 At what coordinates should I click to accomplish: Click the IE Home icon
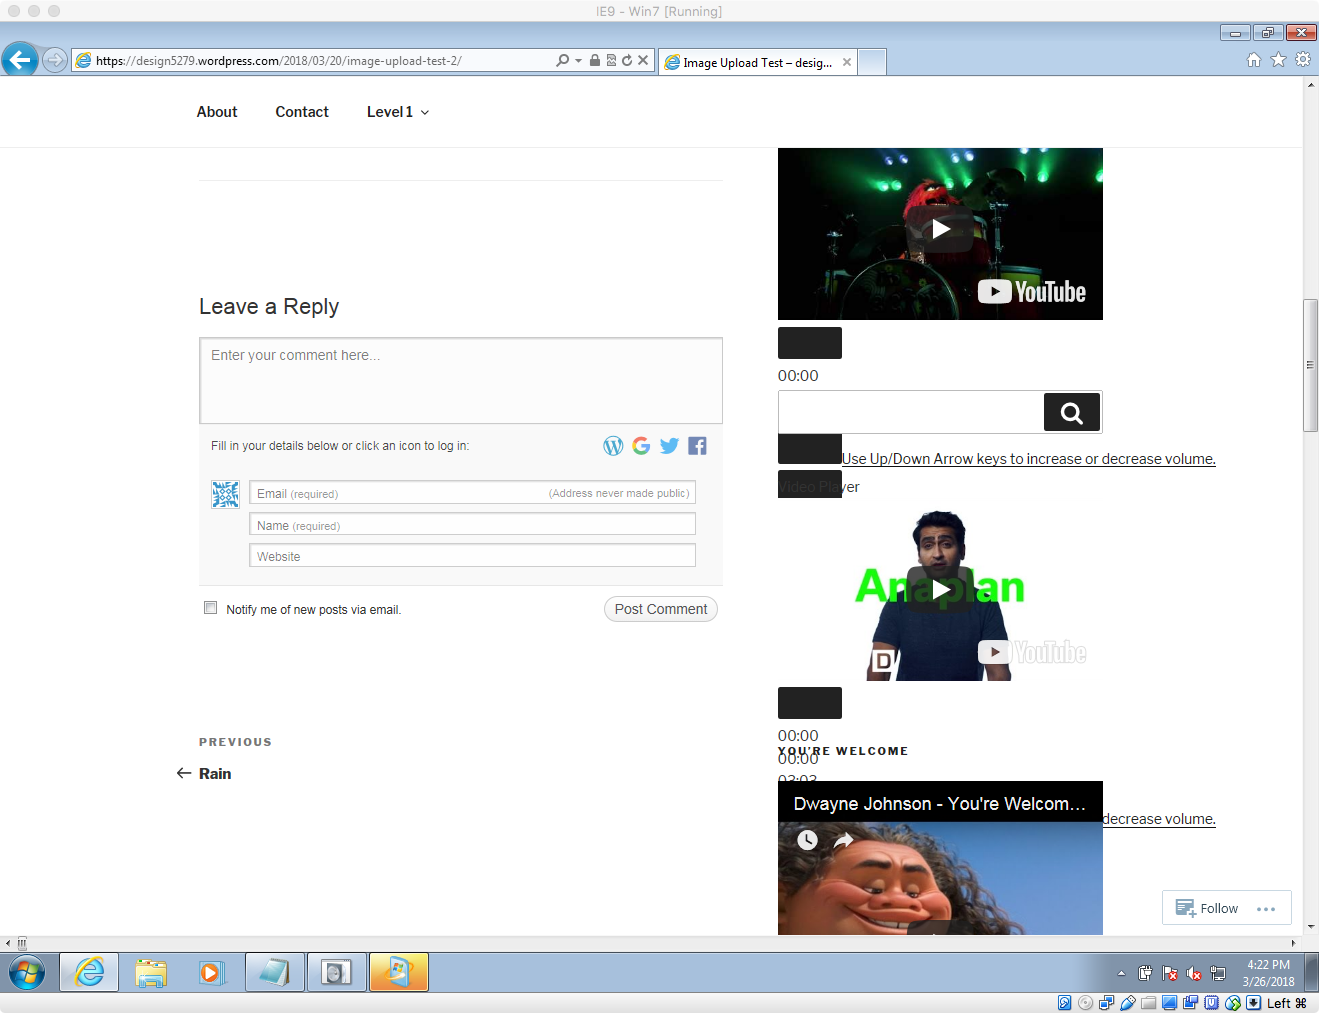(x=1254, y=60)
